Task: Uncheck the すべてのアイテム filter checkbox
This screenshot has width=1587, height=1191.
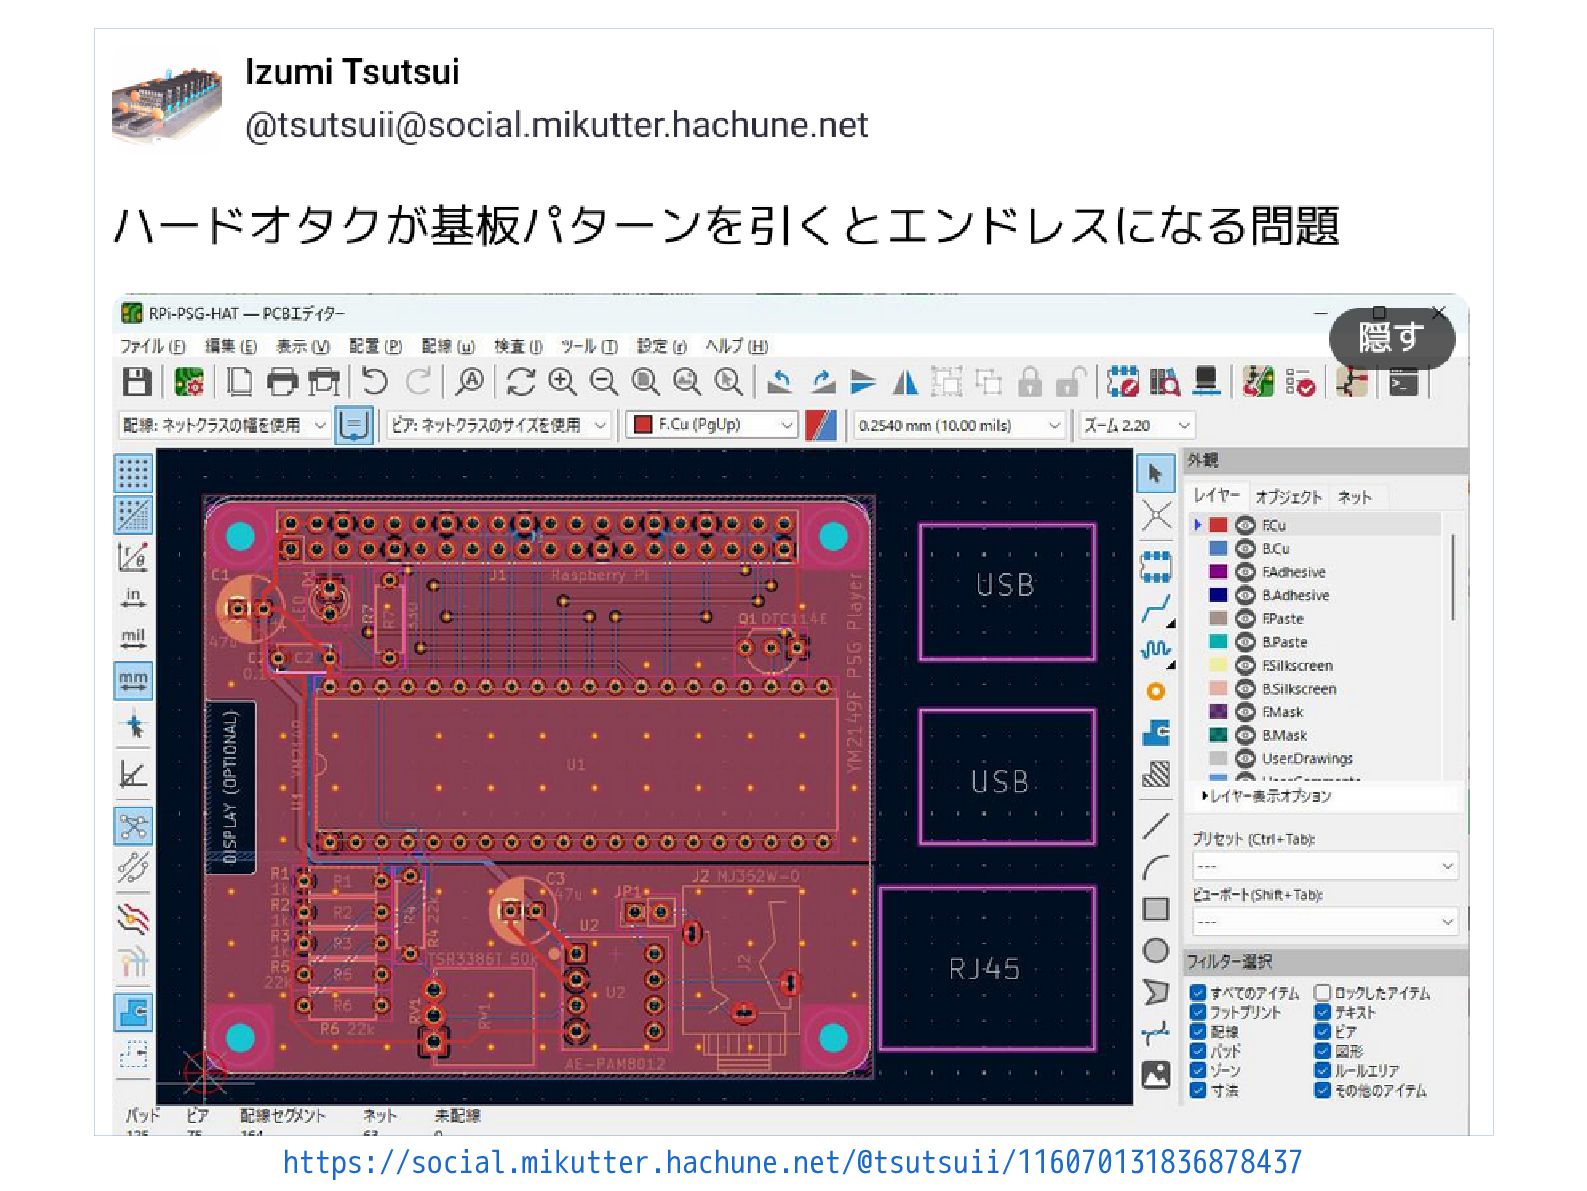Action: 1197,993
